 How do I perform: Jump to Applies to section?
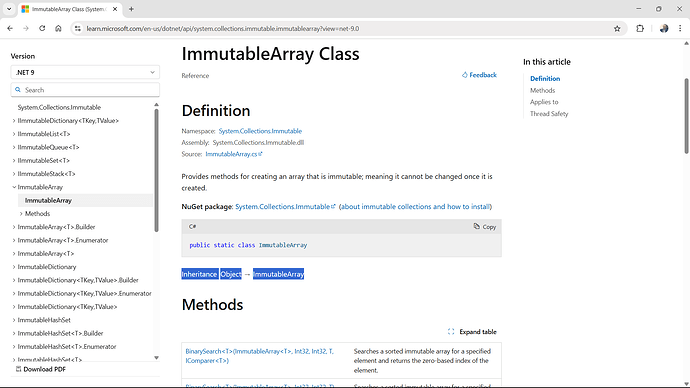tap(544, 102)
